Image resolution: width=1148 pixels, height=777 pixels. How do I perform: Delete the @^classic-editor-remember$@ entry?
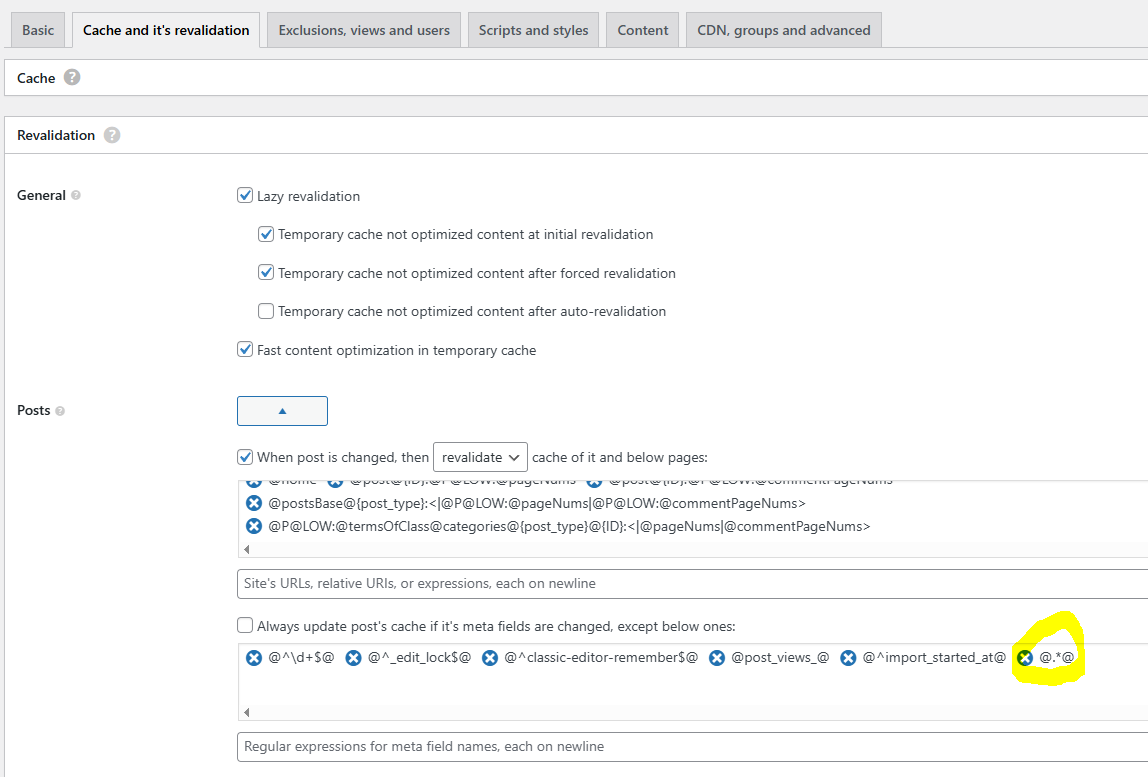pos(490,658)
